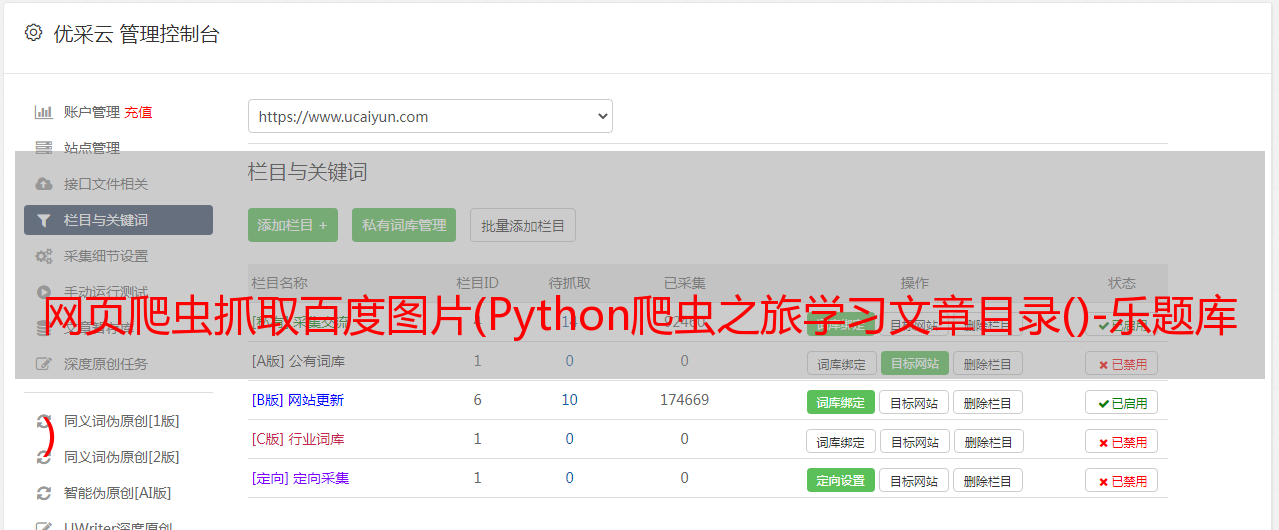The width and height of the screenshot is (1279, 530).
Task: Select the filter icon of 栏目与关键词
Action: coord(44,220)
